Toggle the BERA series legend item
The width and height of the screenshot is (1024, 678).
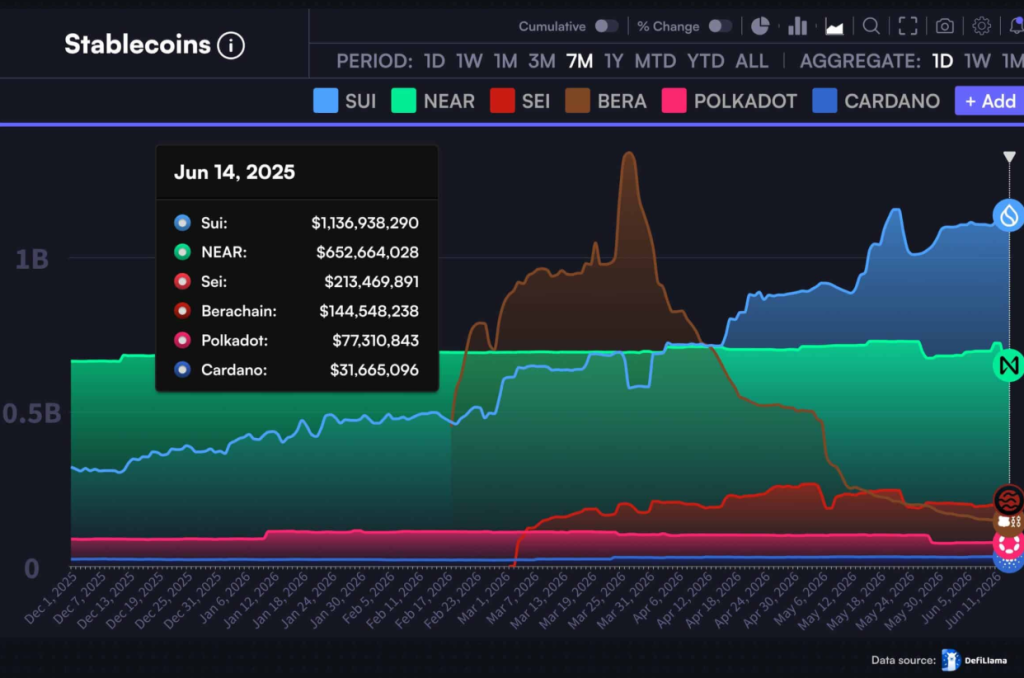point(605,101)
